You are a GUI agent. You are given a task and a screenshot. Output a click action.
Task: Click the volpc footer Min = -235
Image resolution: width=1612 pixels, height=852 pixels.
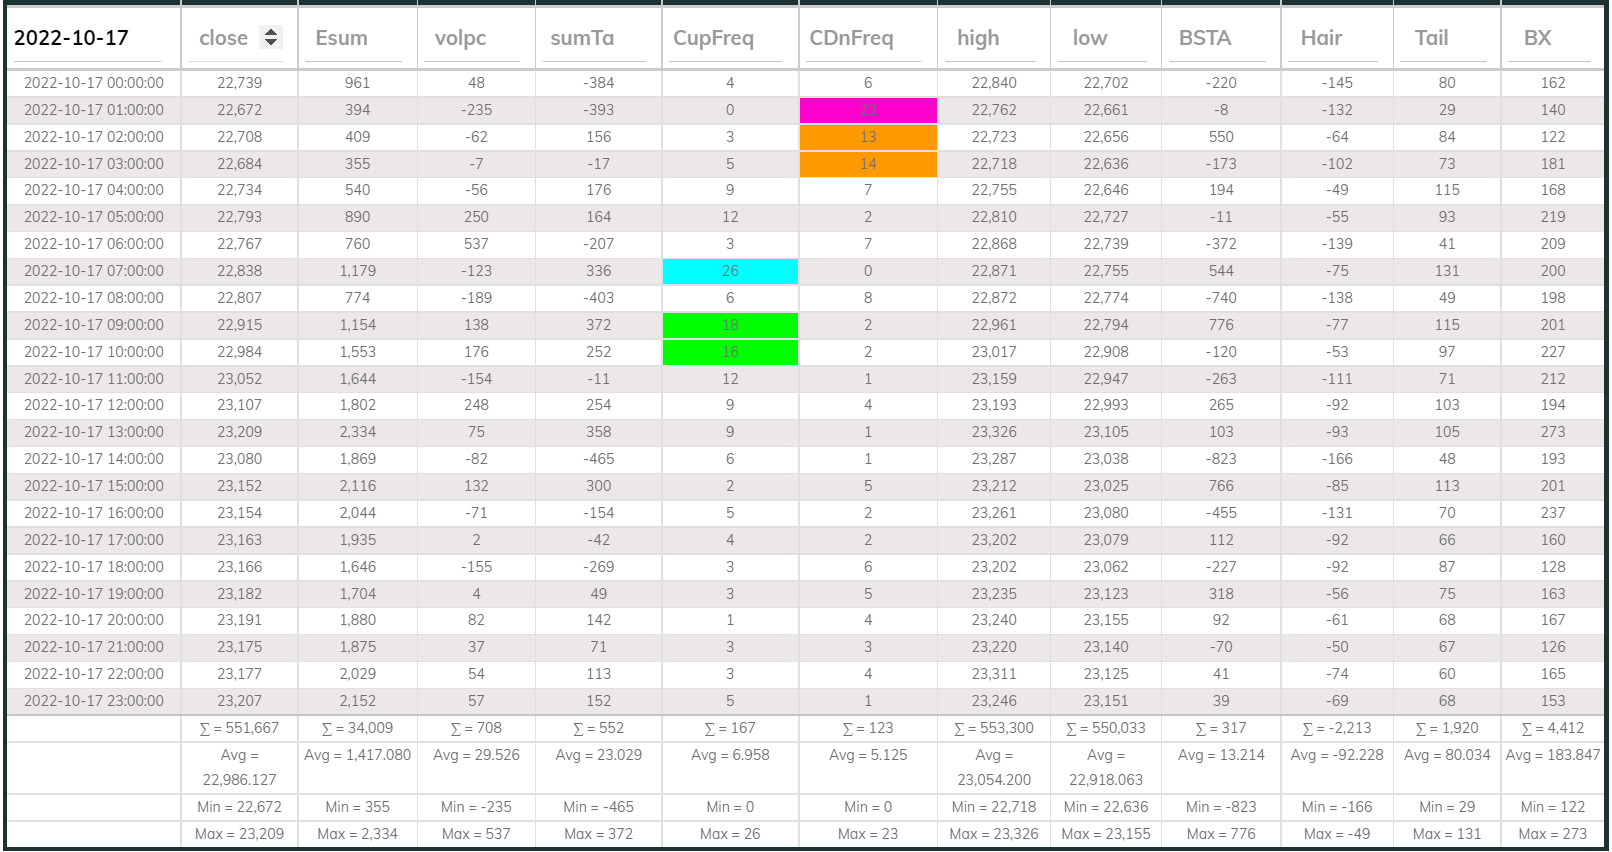coord(476,807)
